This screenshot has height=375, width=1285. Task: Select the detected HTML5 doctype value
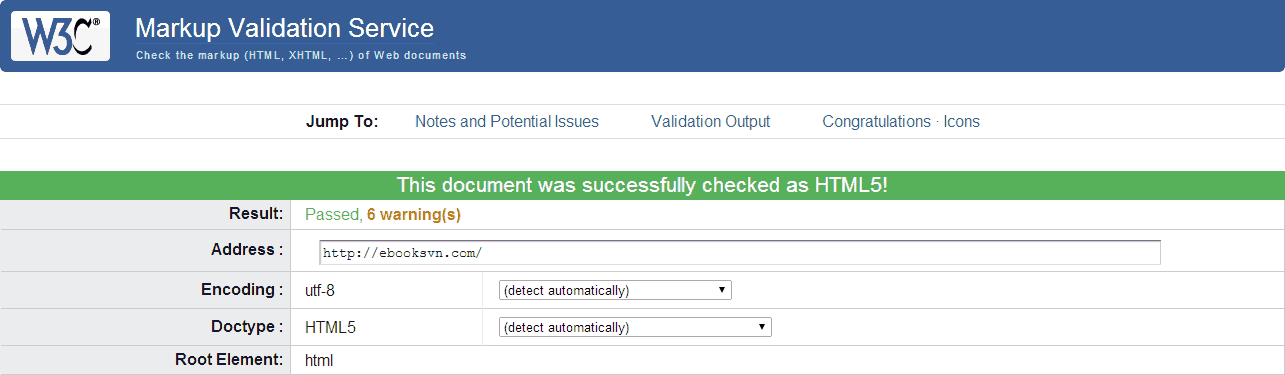click(330, 327)
